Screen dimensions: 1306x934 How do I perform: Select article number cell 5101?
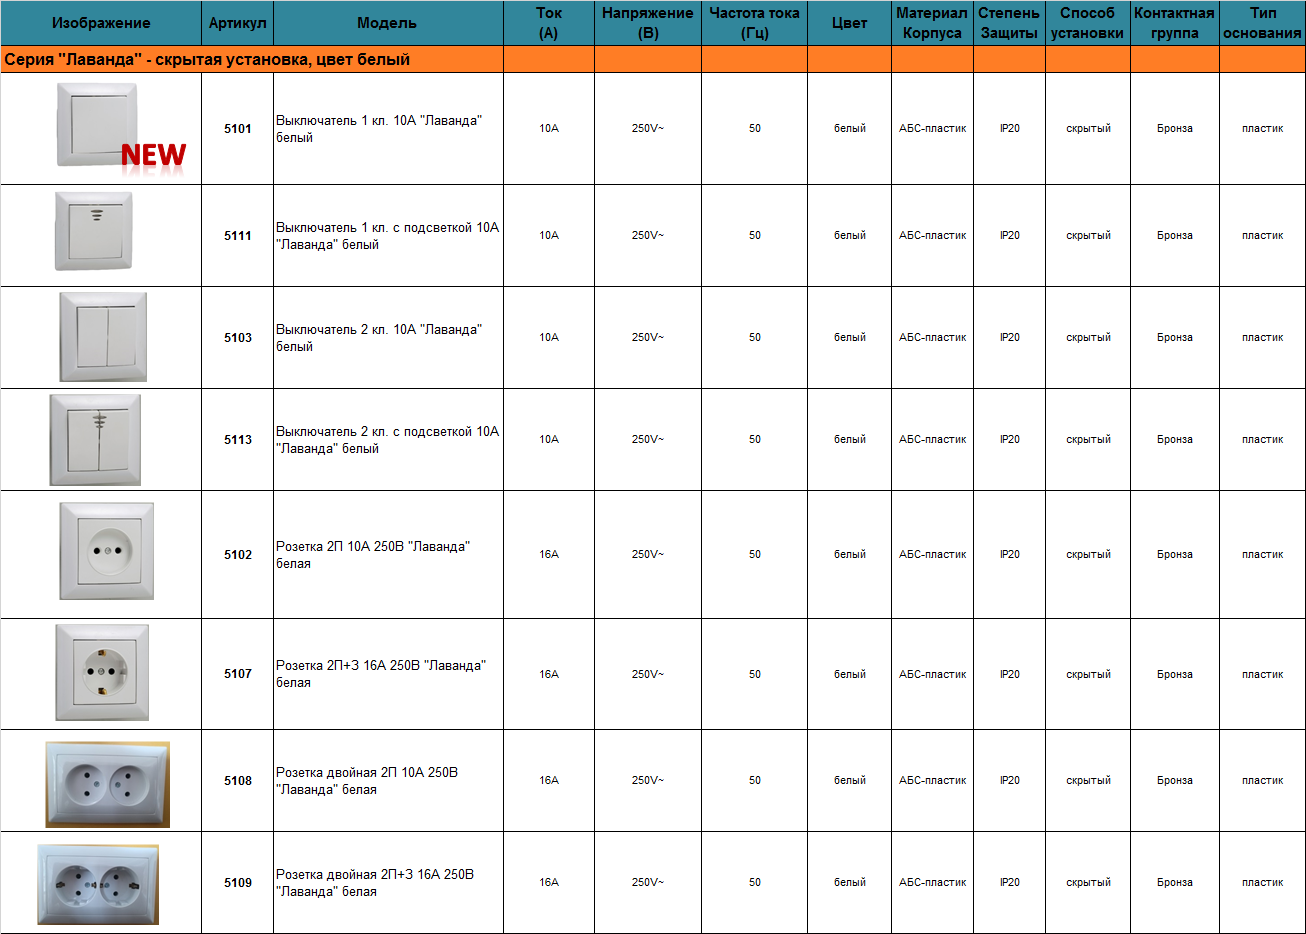click(x=238, y=129)
